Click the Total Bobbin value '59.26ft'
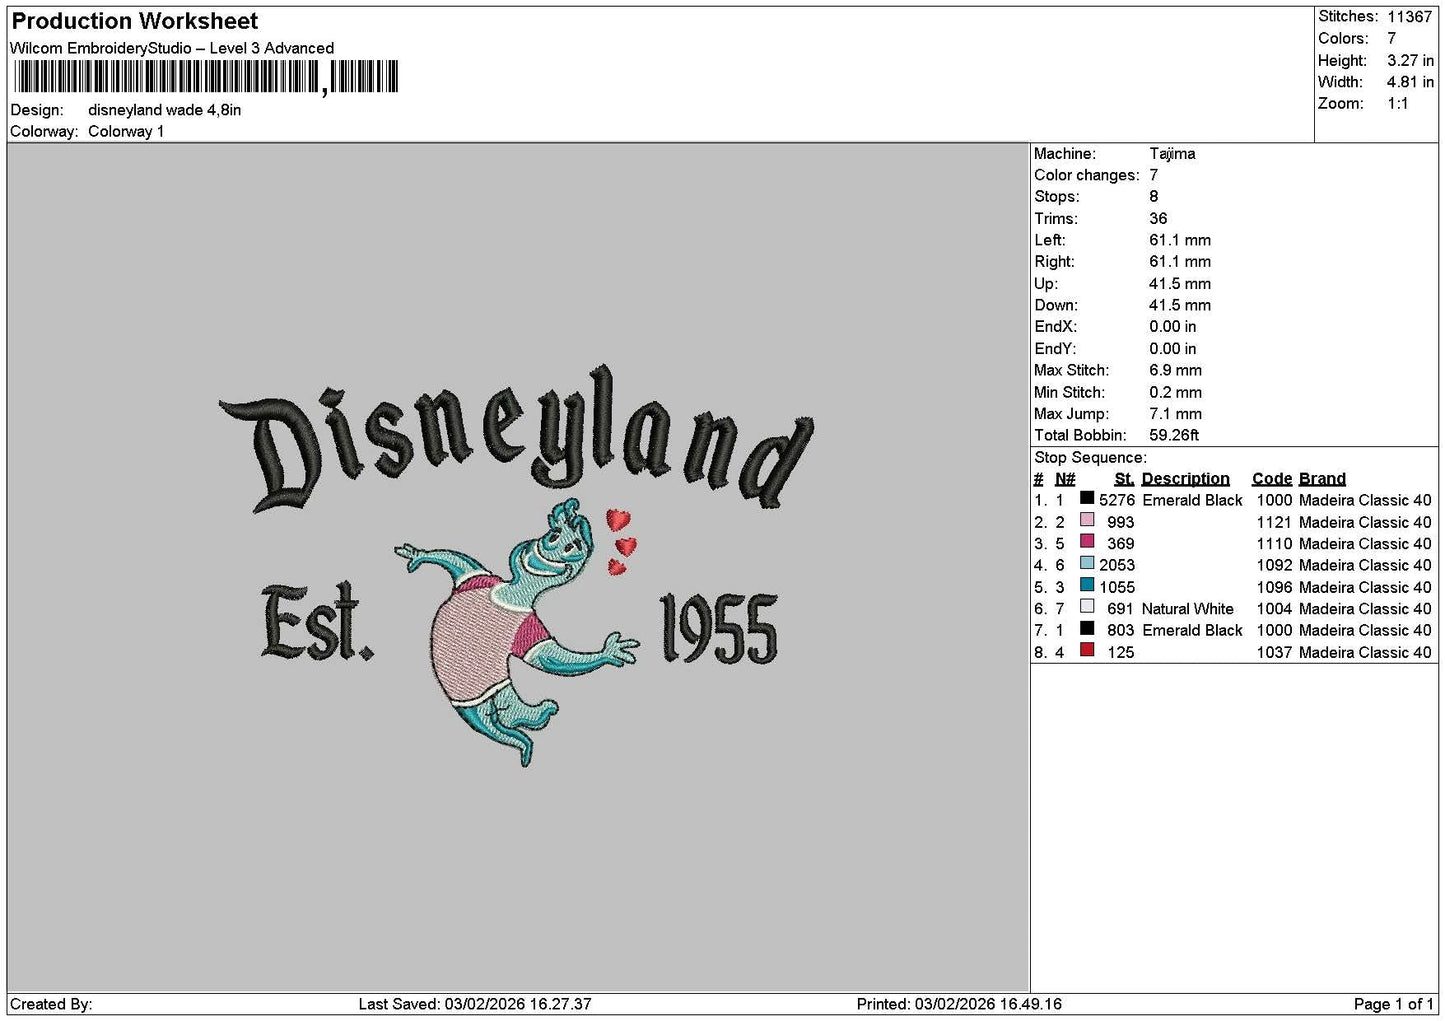Viewport: 1445px width, 1021px height. click(1174, 436)
